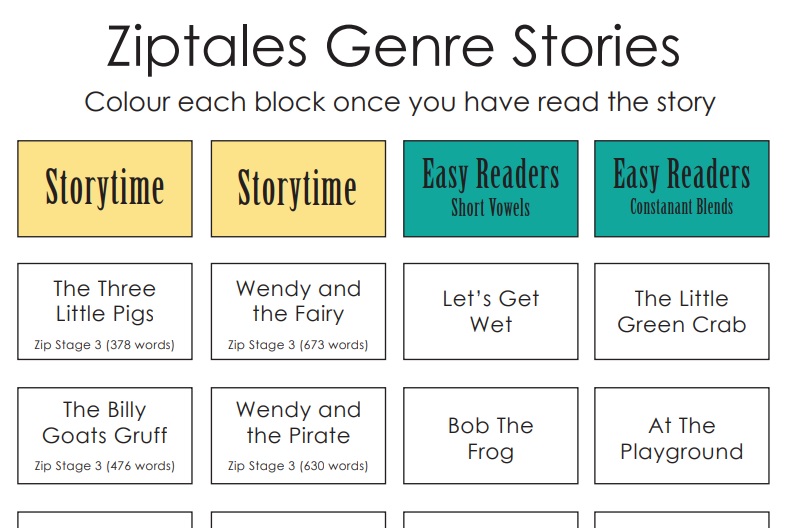Click the Ziptales Genre Stories title

[x=393, y=45]
